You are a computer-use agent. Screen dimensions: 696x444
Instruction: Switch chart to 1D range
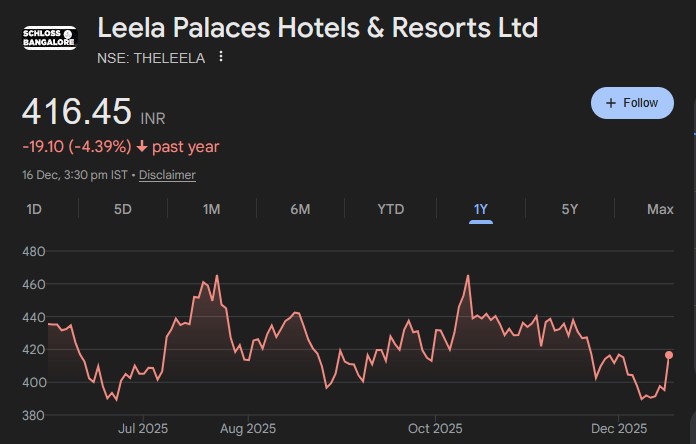34,209
